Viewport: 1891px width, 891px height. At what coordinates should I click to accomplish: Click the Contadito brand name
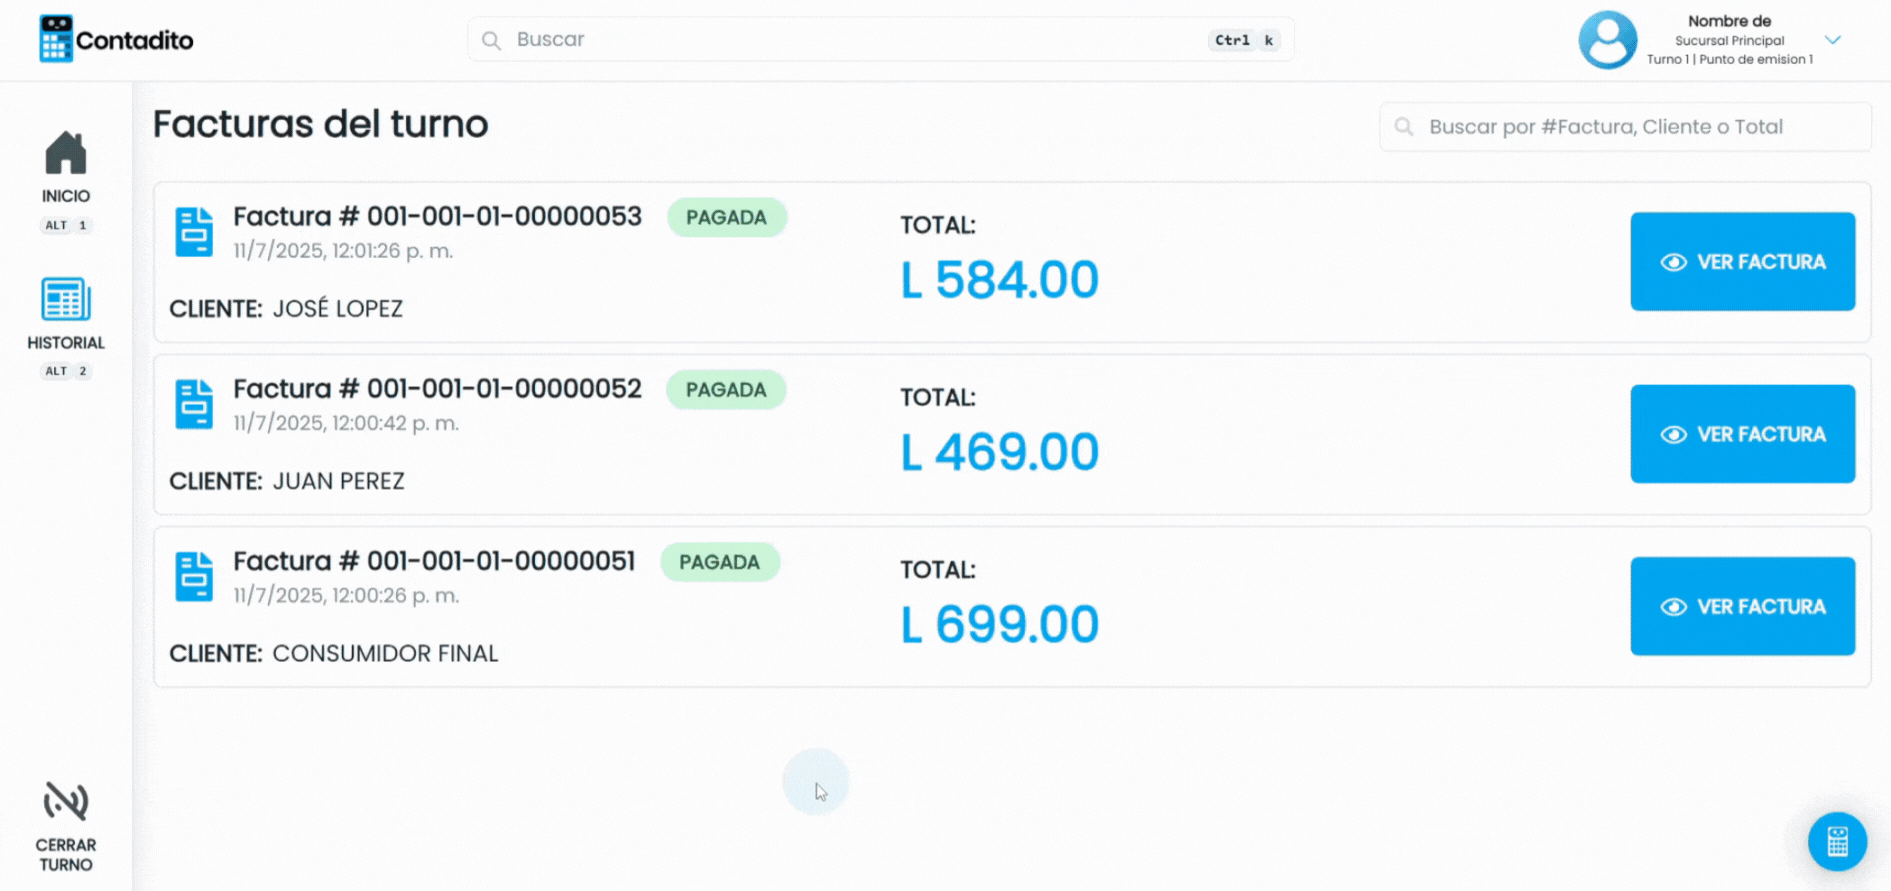pyautogui.click(x=134, y=40)
